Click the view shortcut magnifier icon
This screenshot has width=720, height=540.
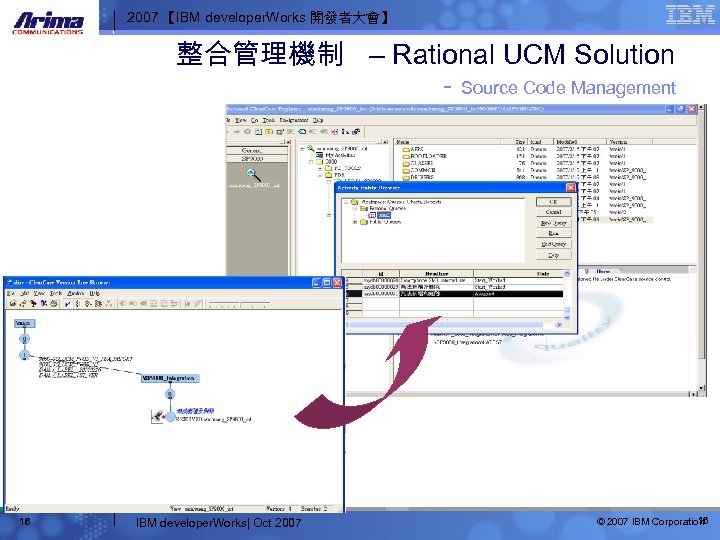click(253, 174)
